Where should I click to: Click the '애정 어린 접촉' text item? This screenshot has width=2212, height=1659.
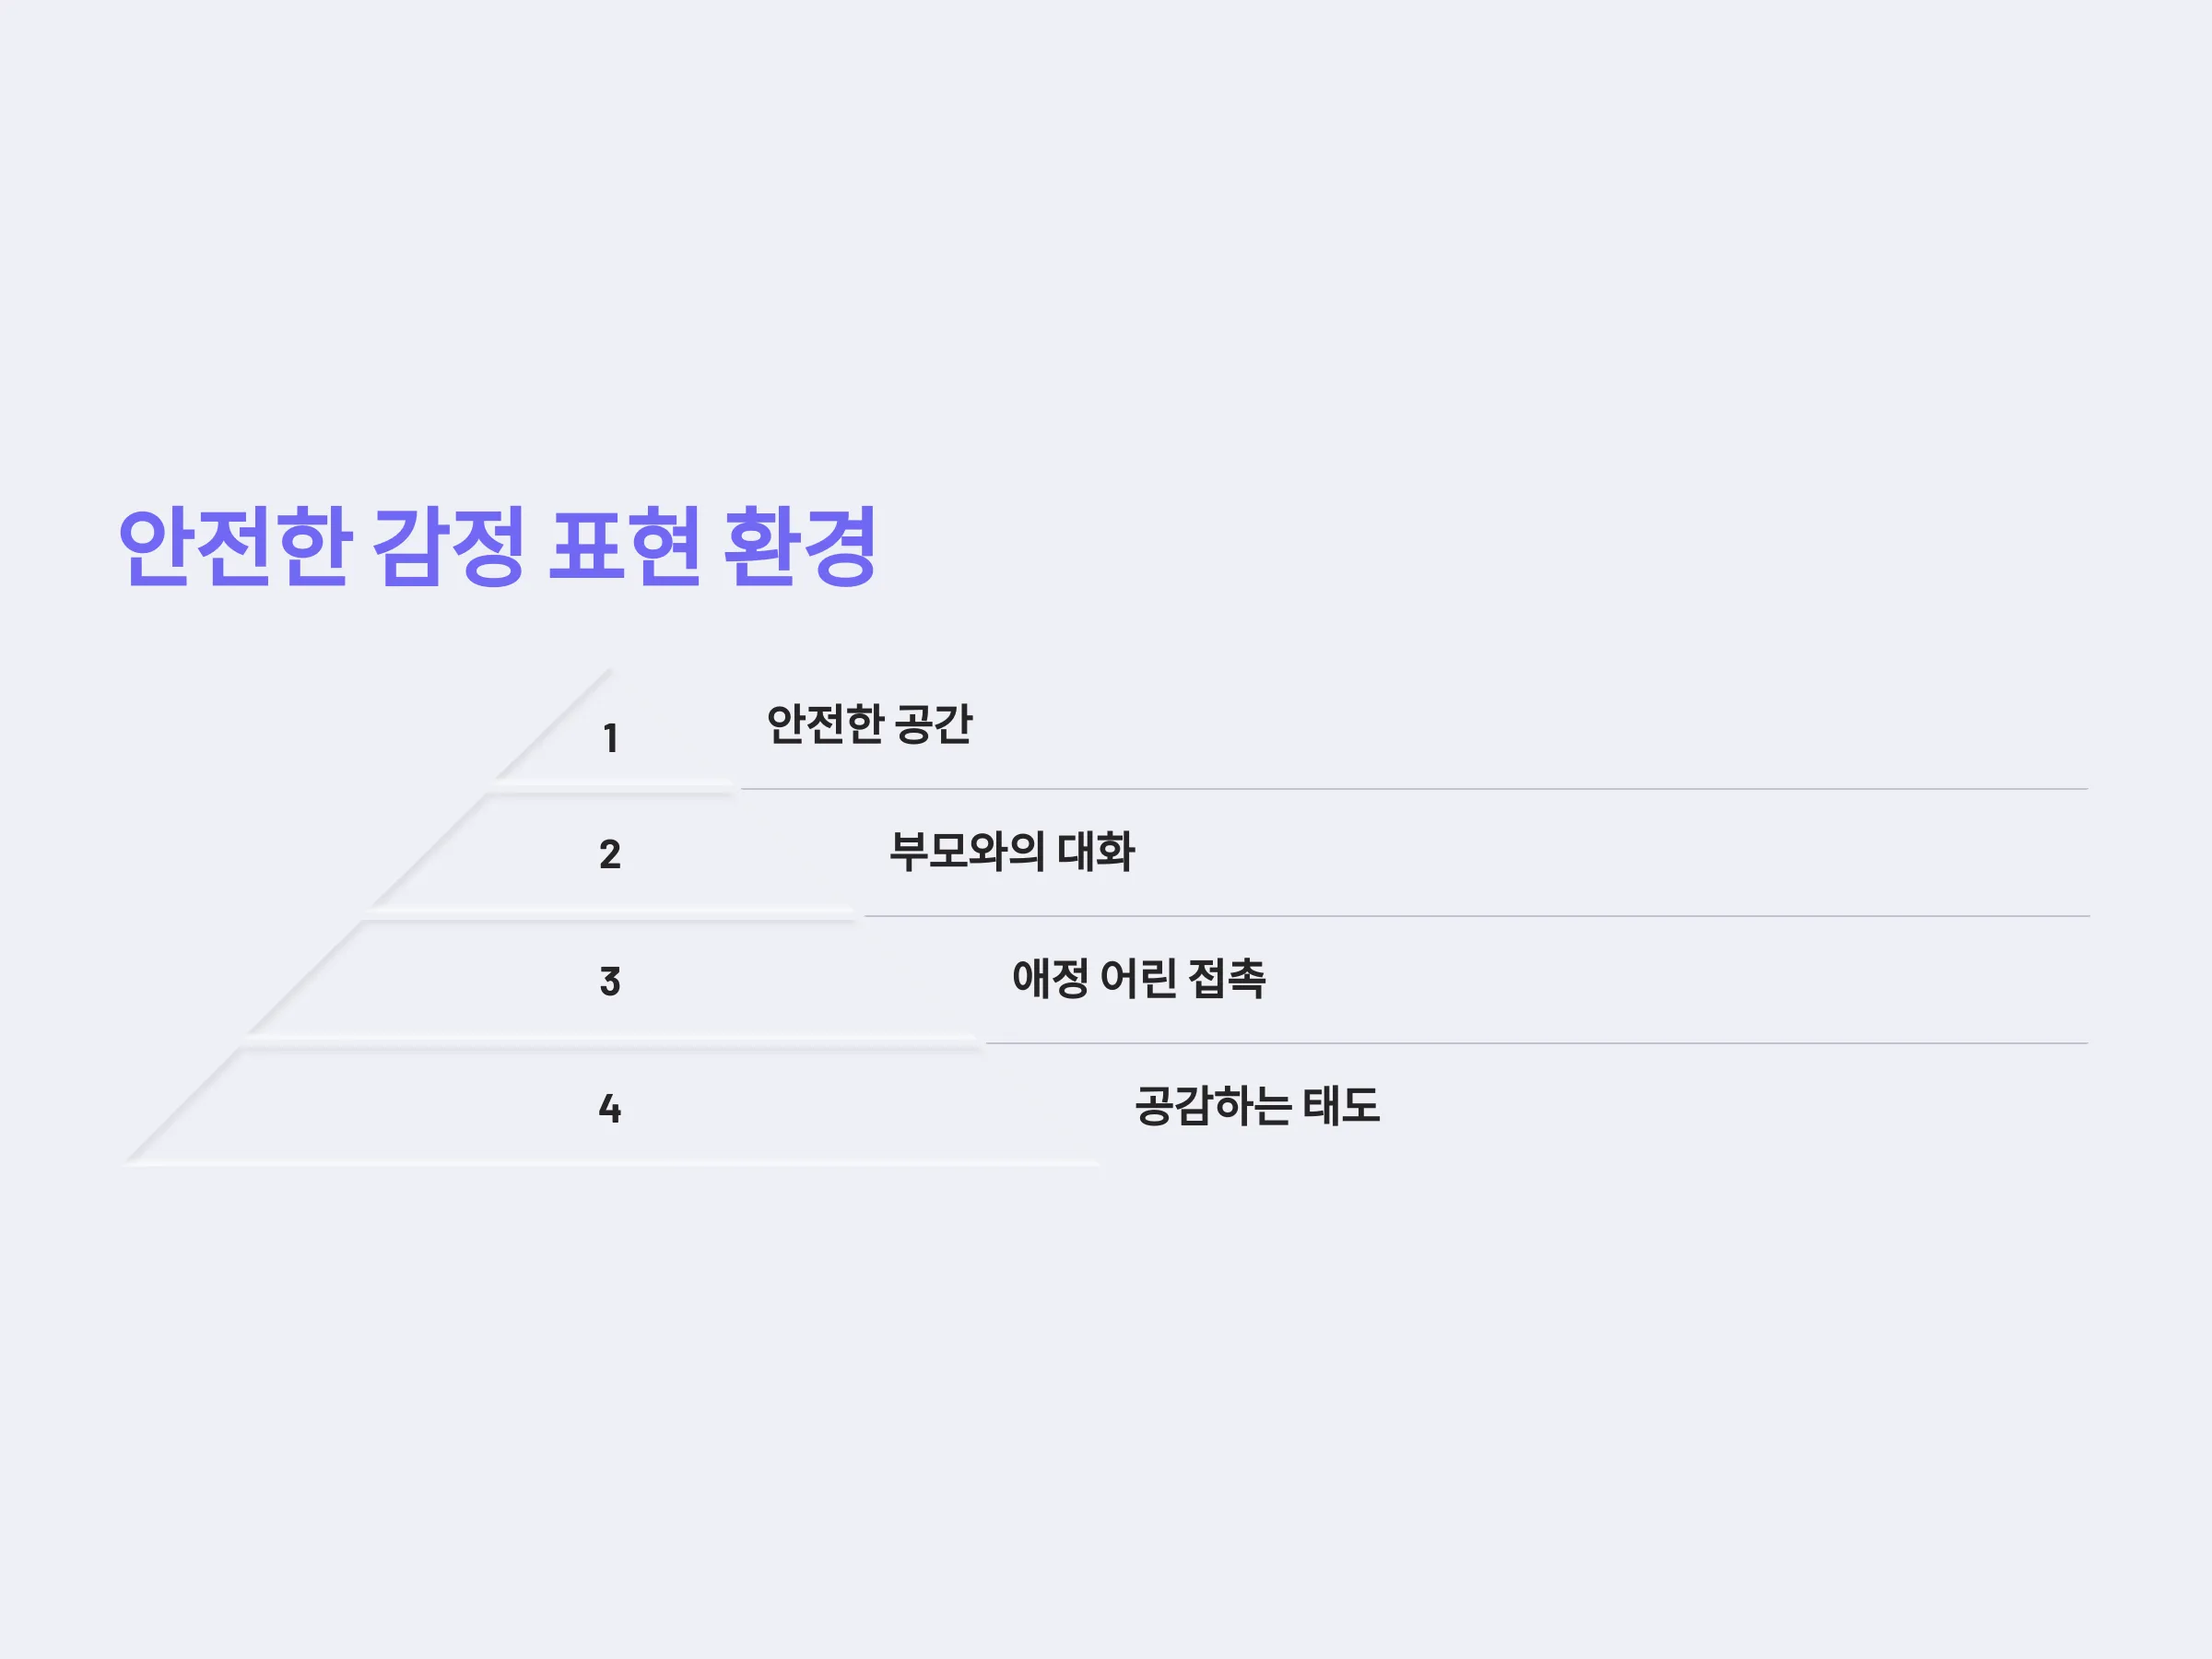1139,978
